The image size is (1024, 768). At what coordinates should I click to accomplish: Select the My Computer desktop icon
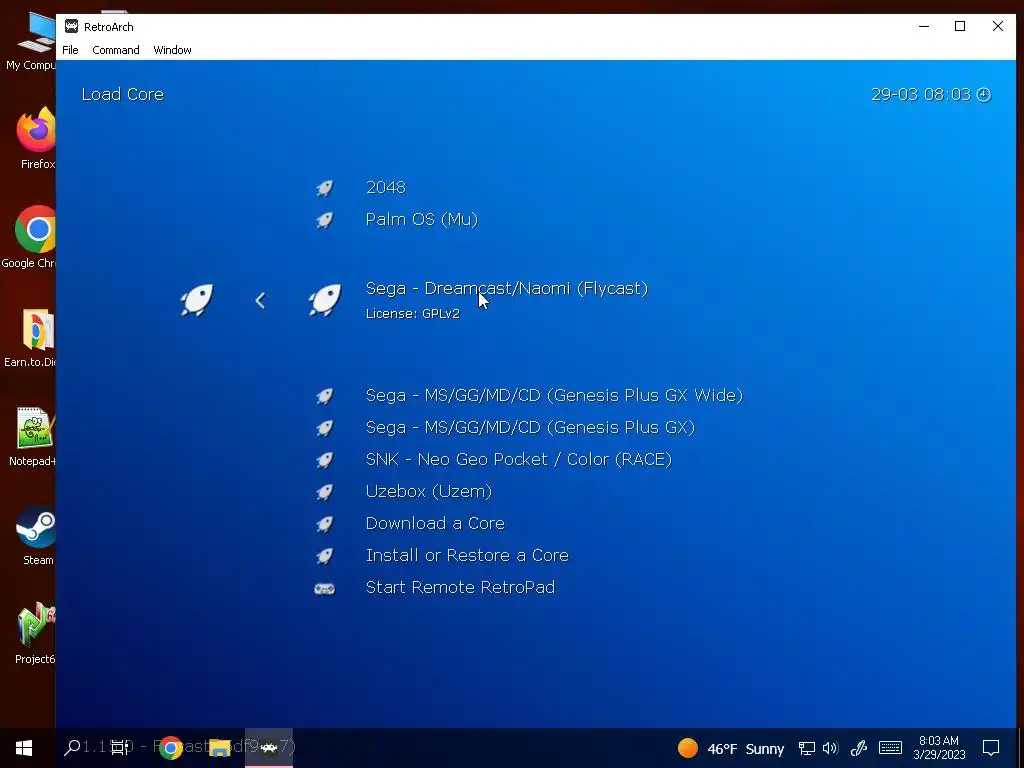tap(31, 40)
